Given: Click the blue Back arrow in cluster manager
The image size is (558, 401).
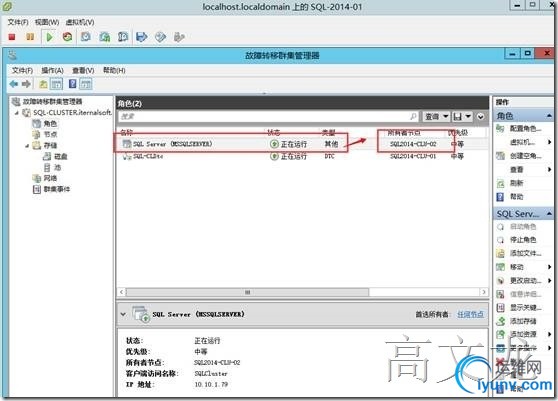Looking at the screenshot, I should pos(14,84).
